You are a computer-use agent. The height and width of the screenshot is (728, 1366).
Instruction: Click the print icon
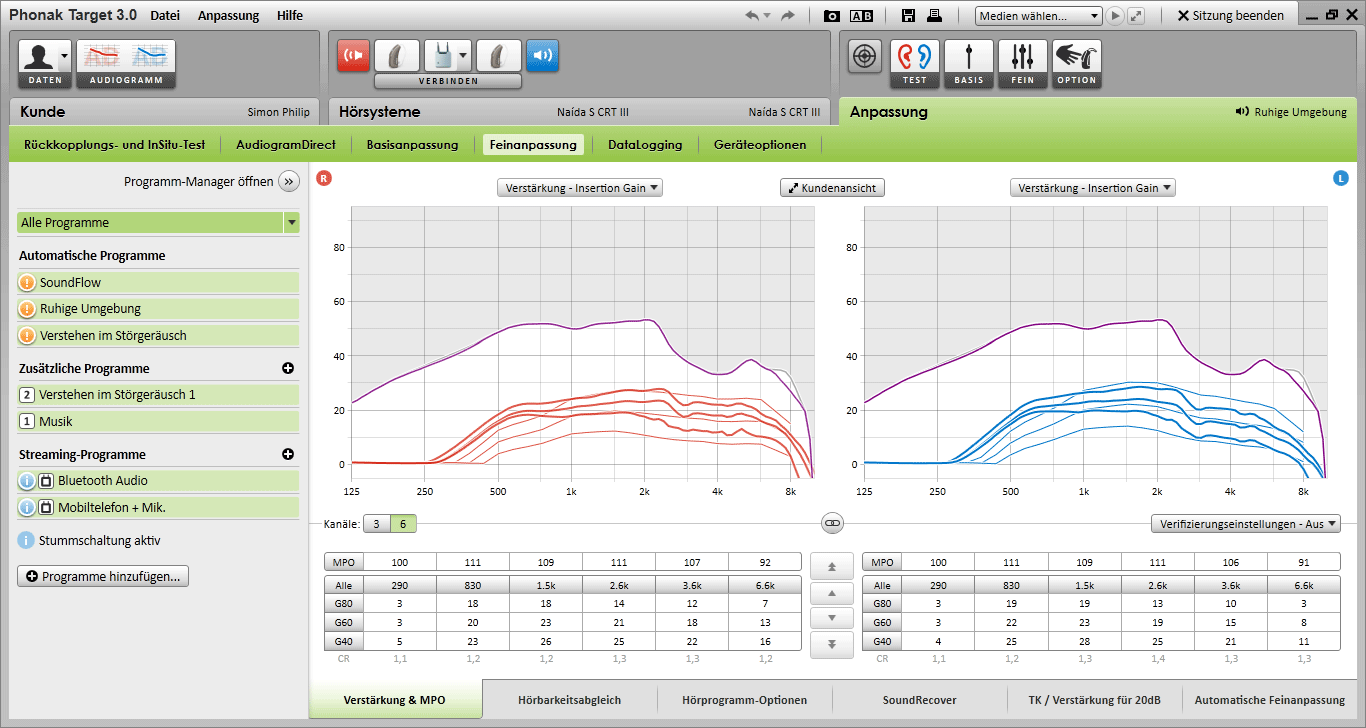click(x=934, y=15)
